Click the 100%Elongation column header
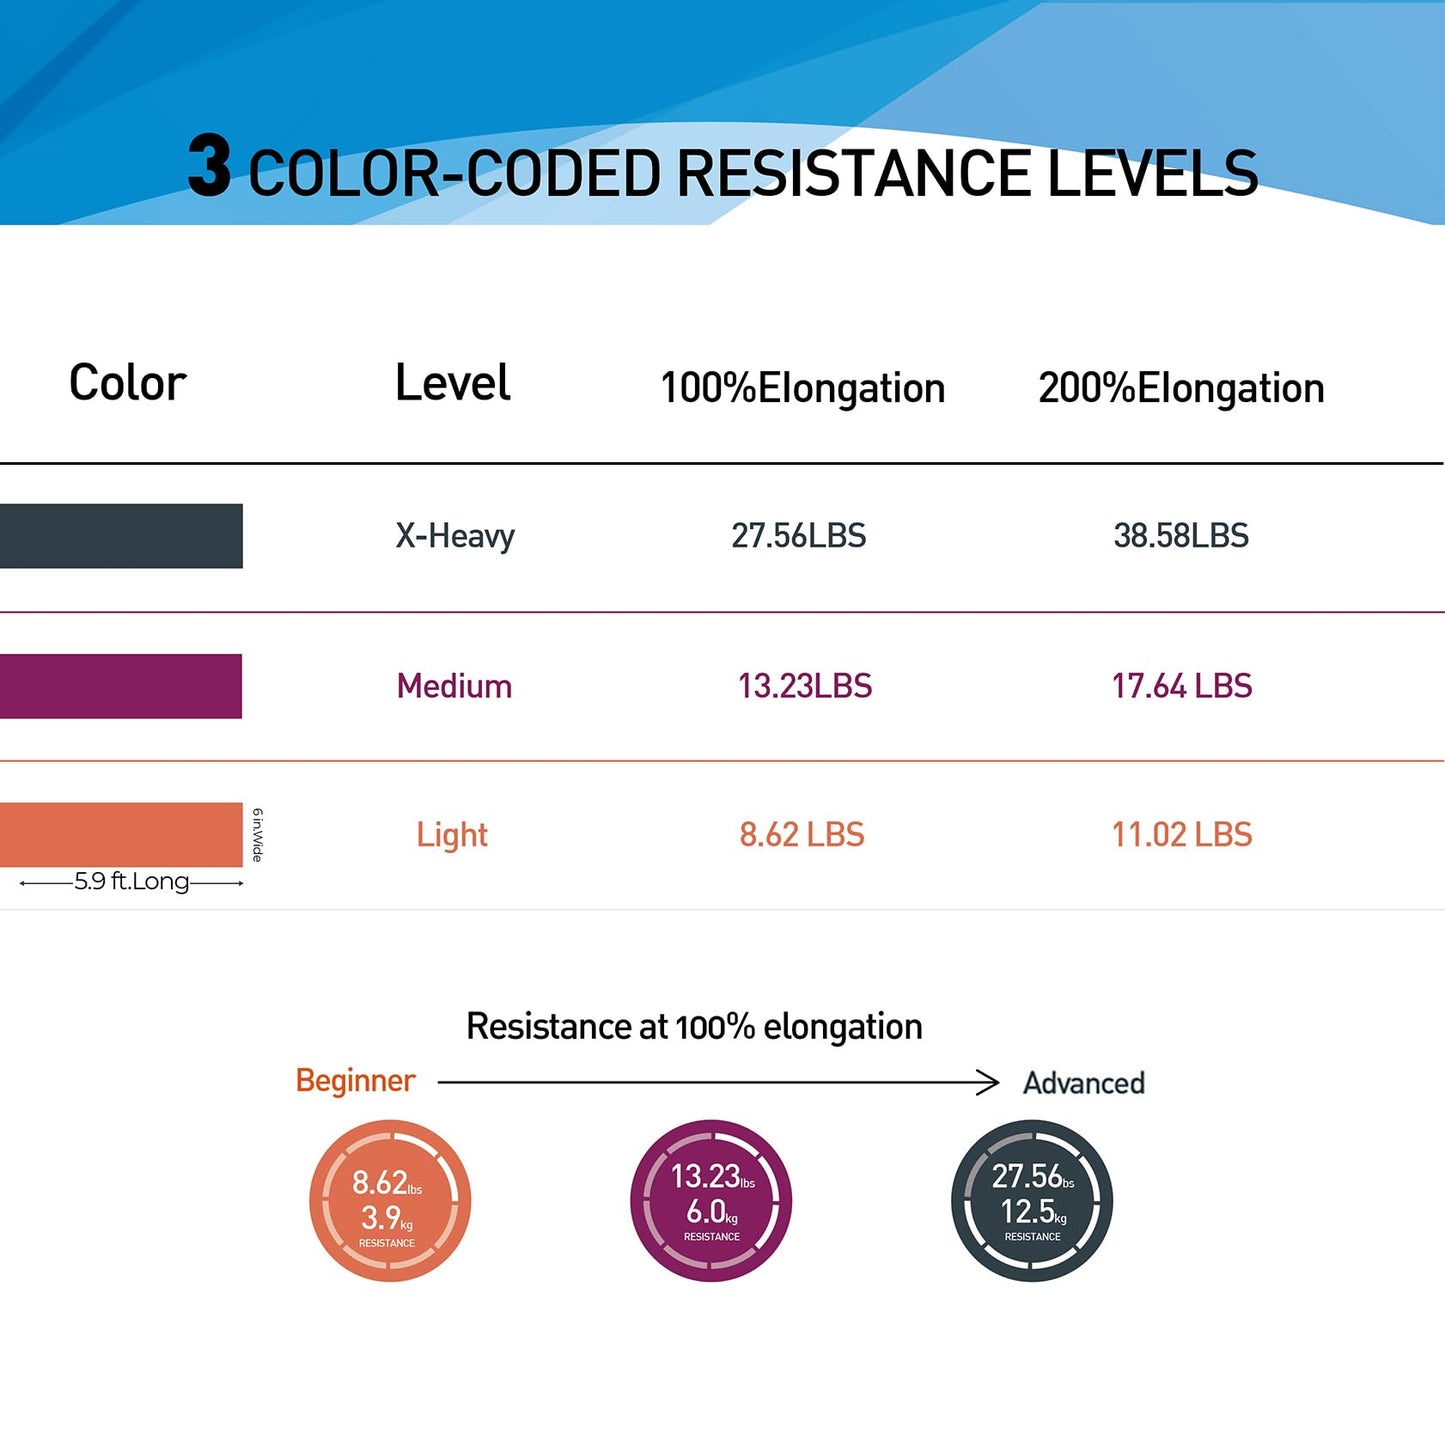The width and height of the screenshot is (1445, 1452). click(802, 388)
